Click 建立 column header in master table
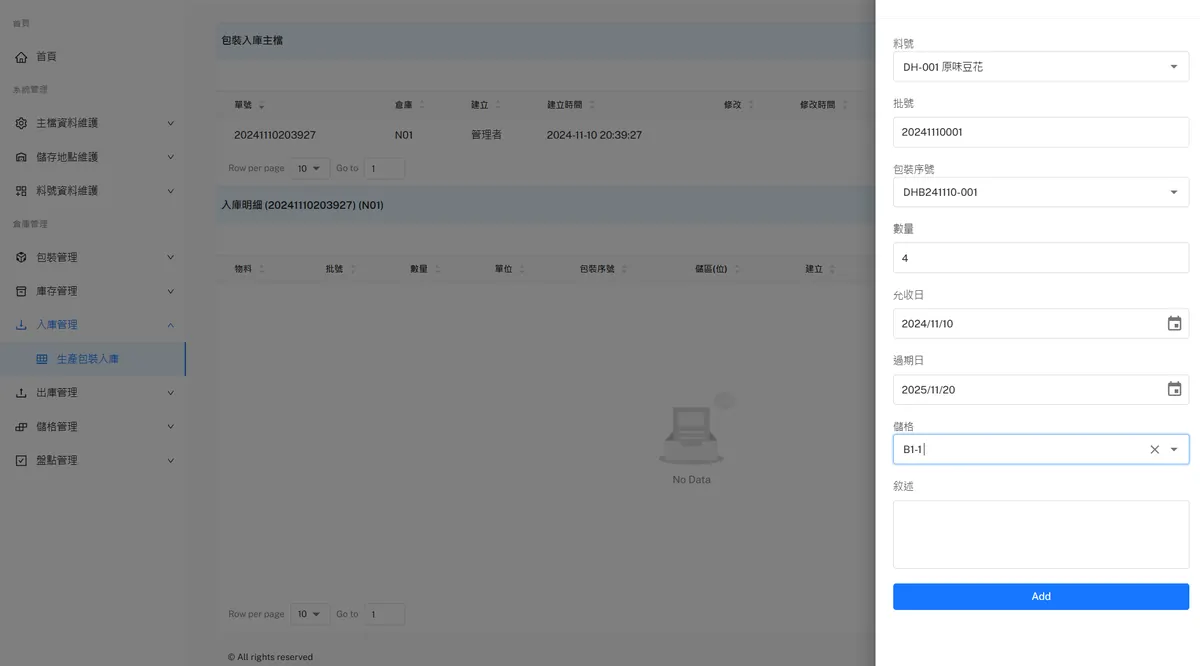This screenshot has width=1200, height=666. (480, 105)
